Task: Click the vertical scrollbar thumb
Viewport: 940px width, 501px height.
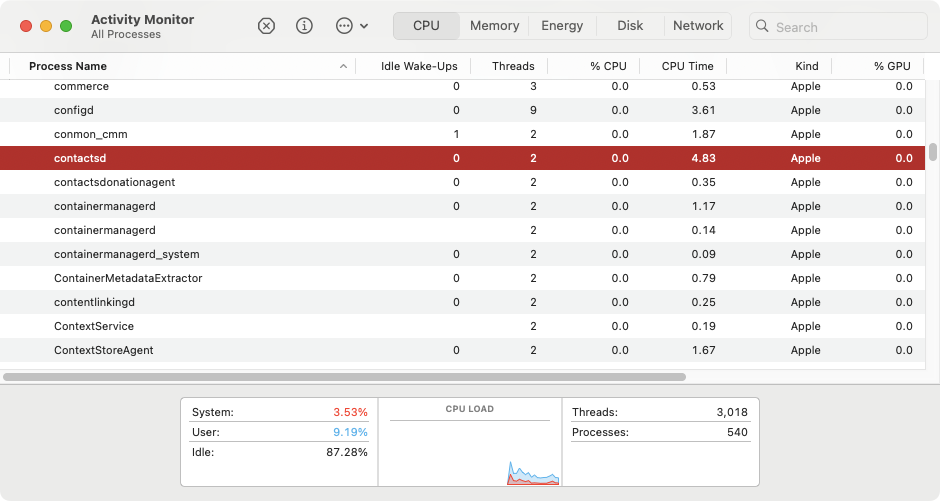Action: tap(933, 152)
